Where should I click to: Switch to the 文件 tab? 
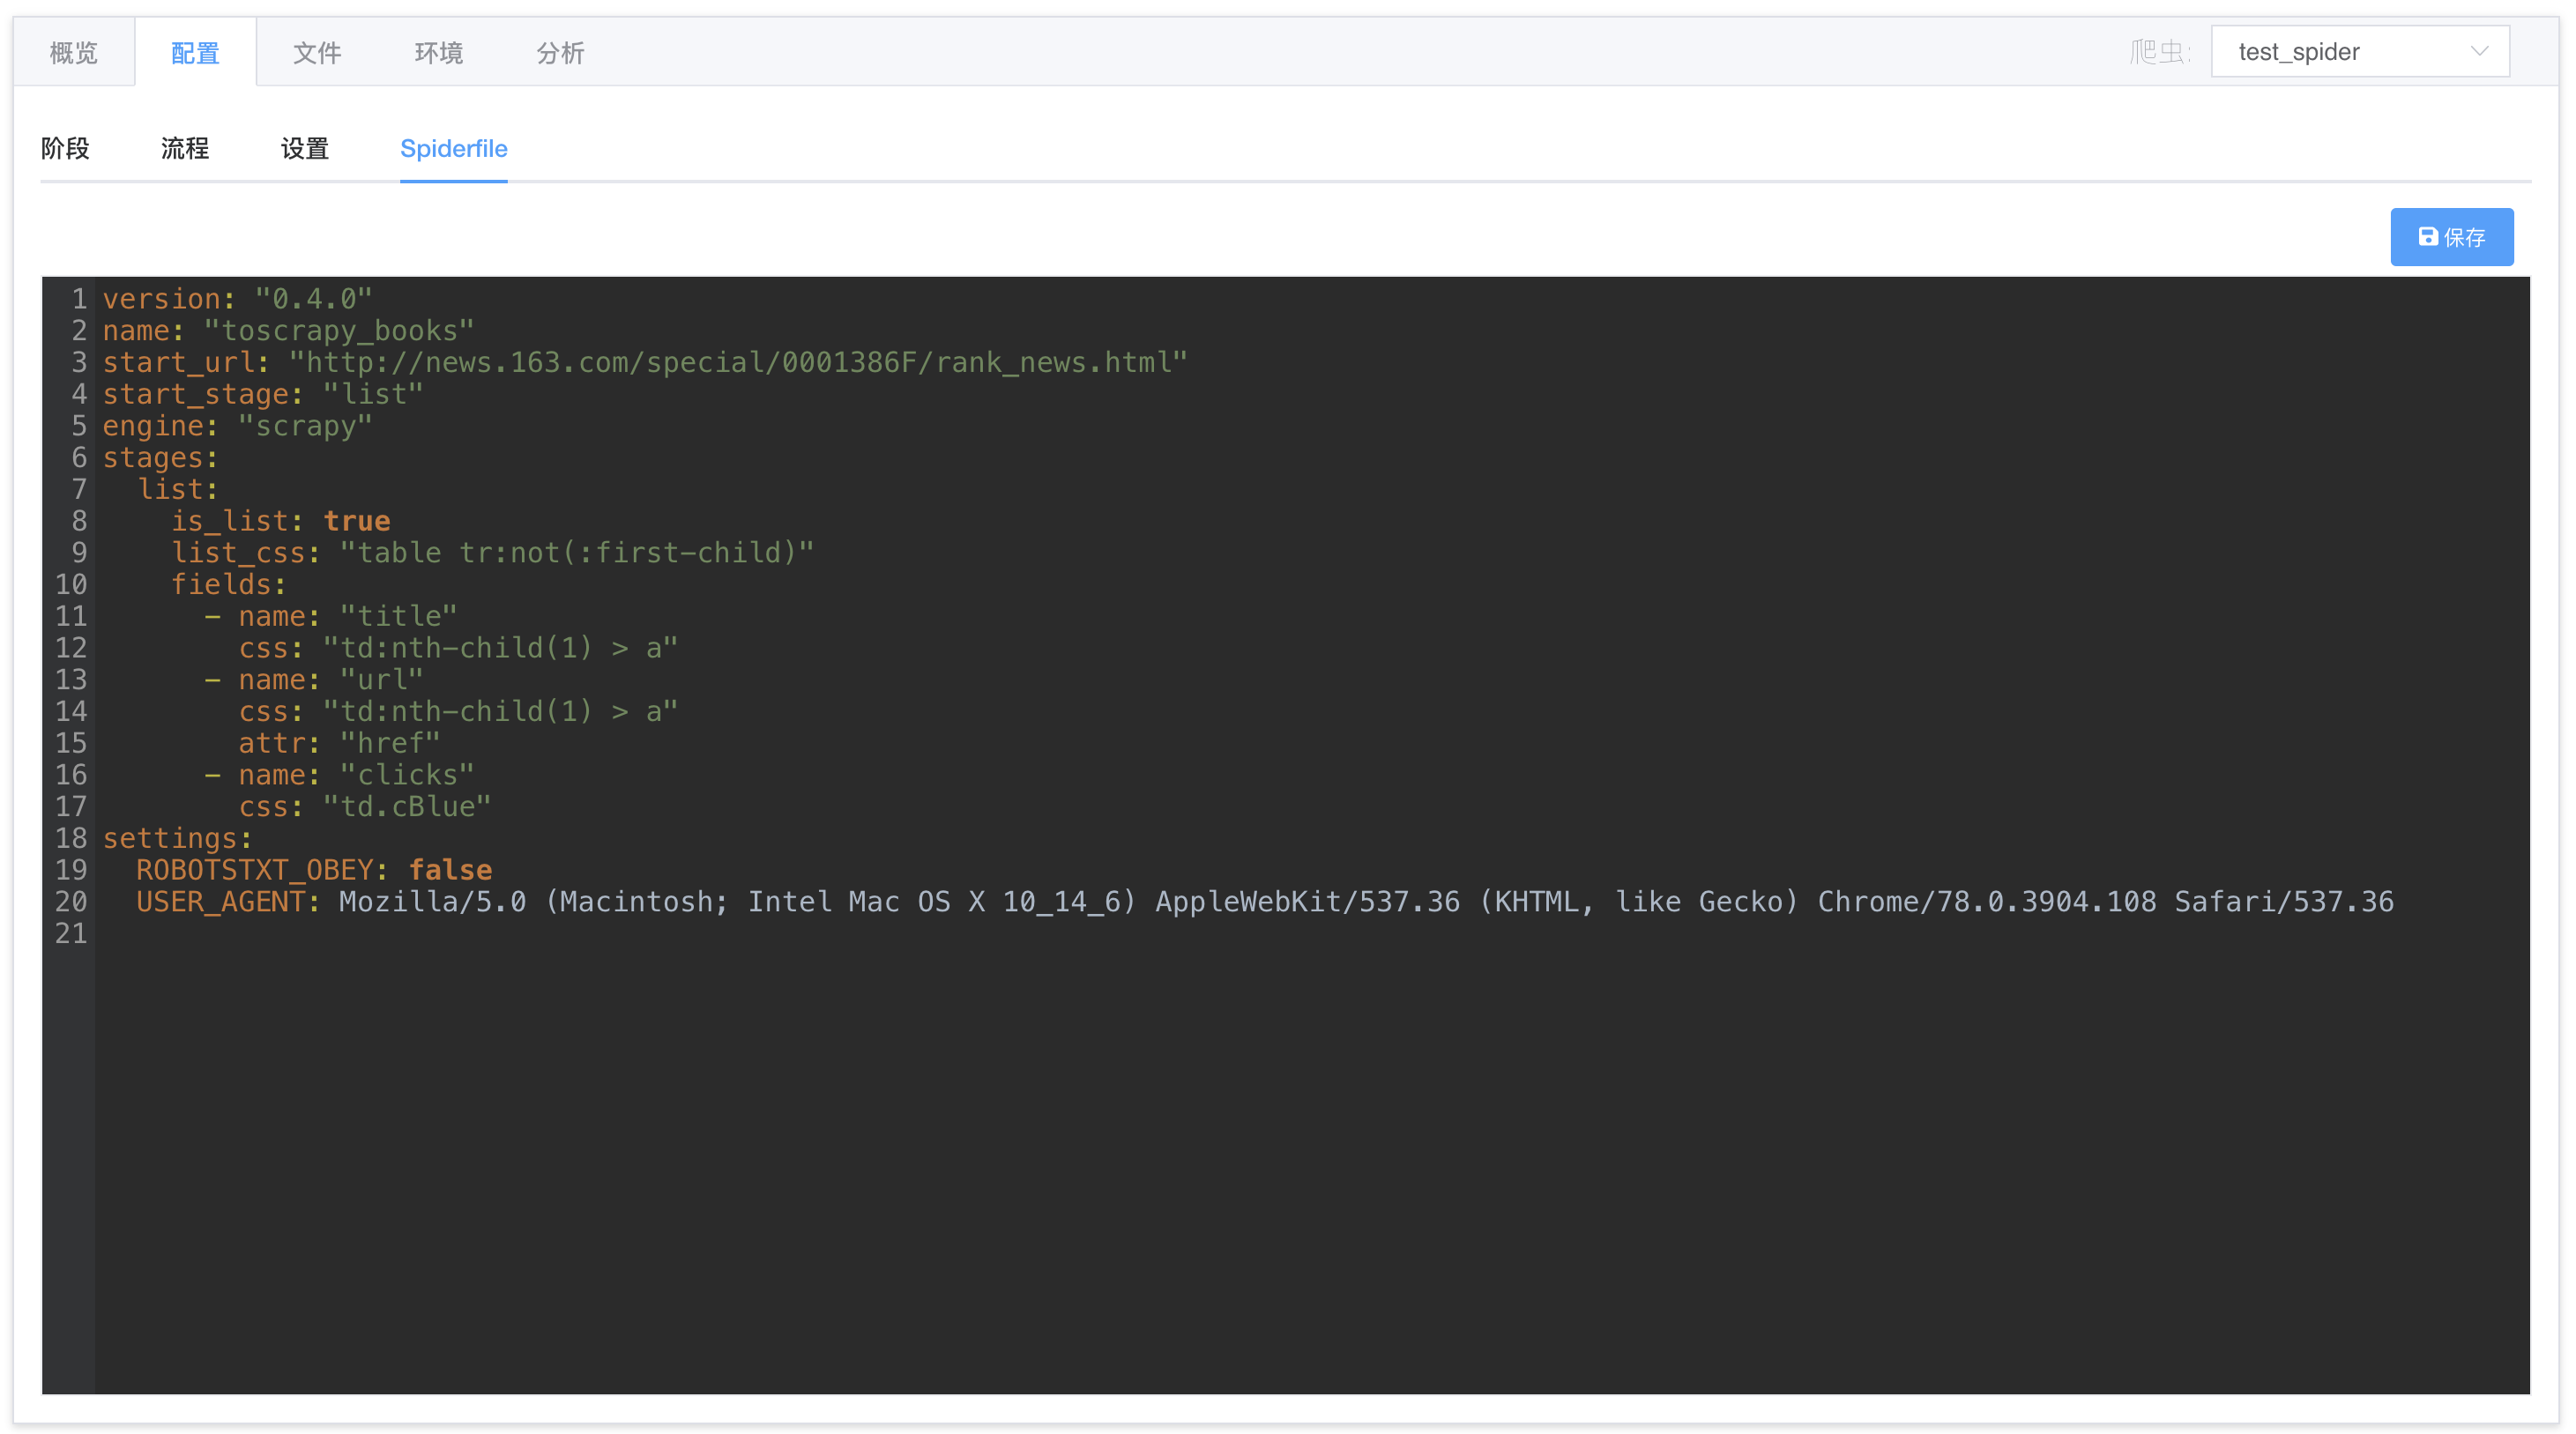pyautogui.click(x=317, y=51)
